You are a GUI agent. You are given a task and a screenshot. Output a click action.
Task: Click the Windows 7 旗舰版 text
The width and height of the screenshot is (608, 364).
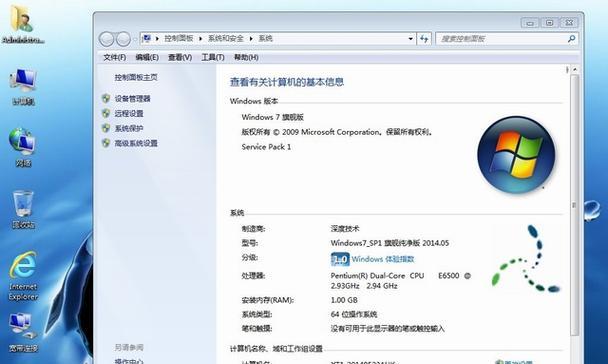point(272,117)
